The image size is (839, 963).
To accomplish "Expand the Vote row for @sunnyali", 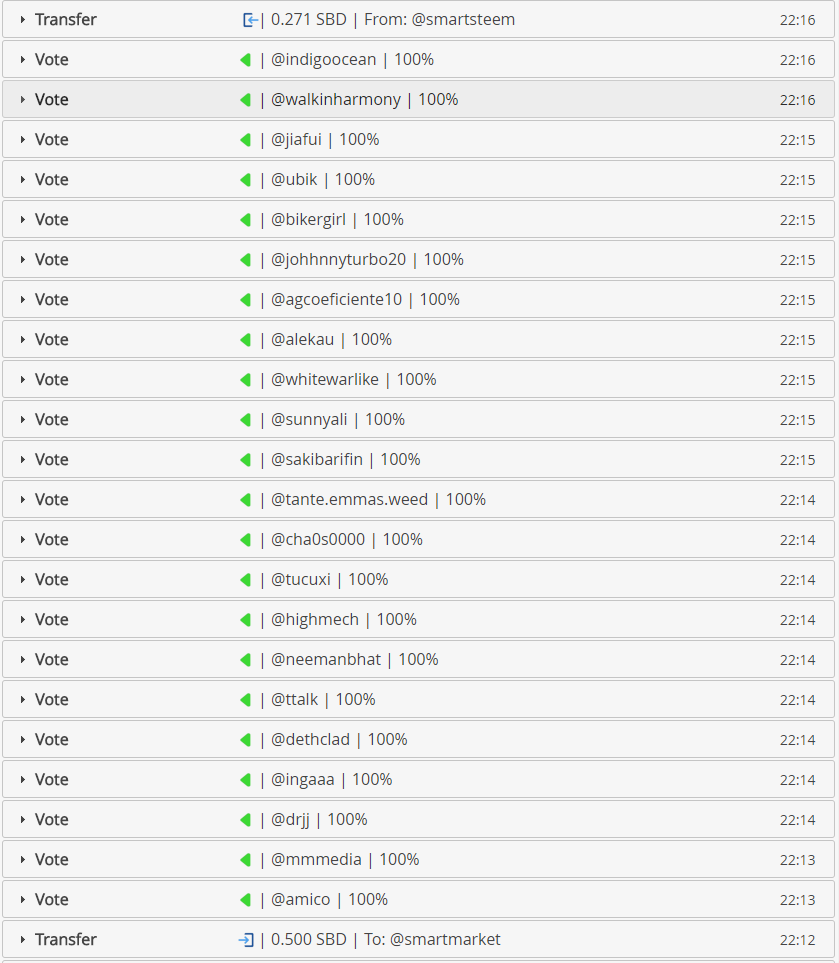I will click(23, 419).
